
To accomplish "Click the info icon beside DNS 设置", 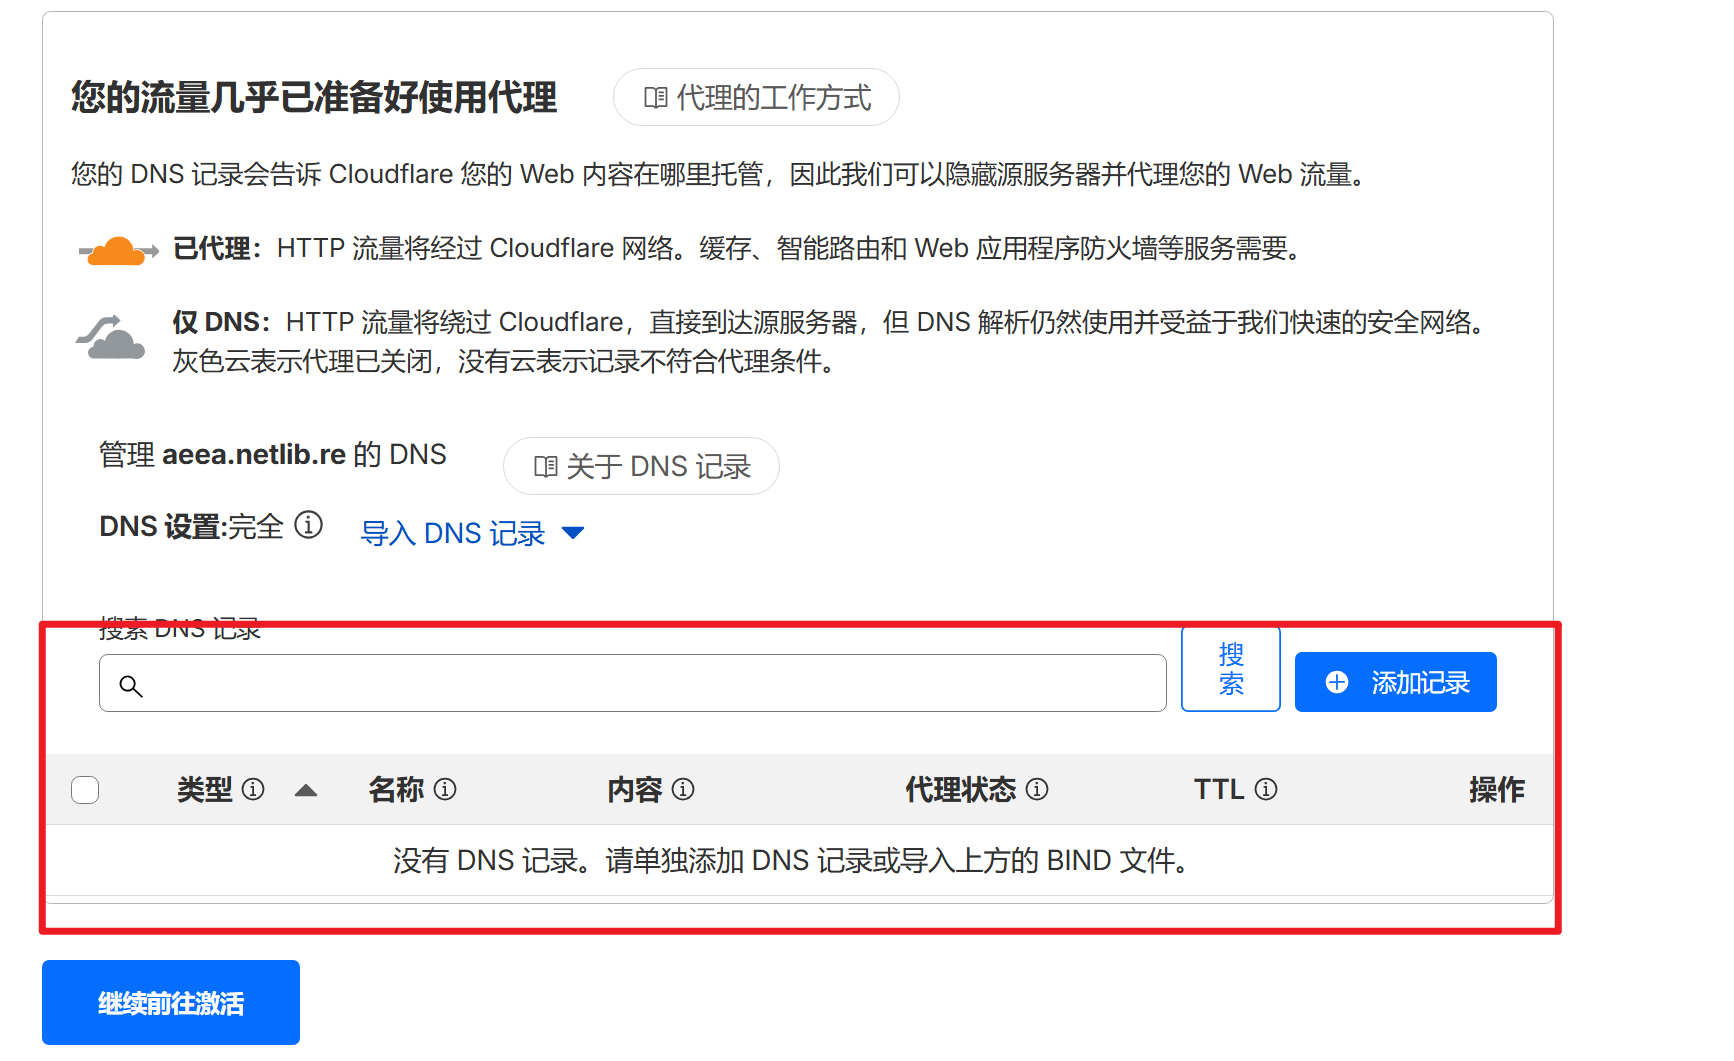I will click(x=309, y=525).
